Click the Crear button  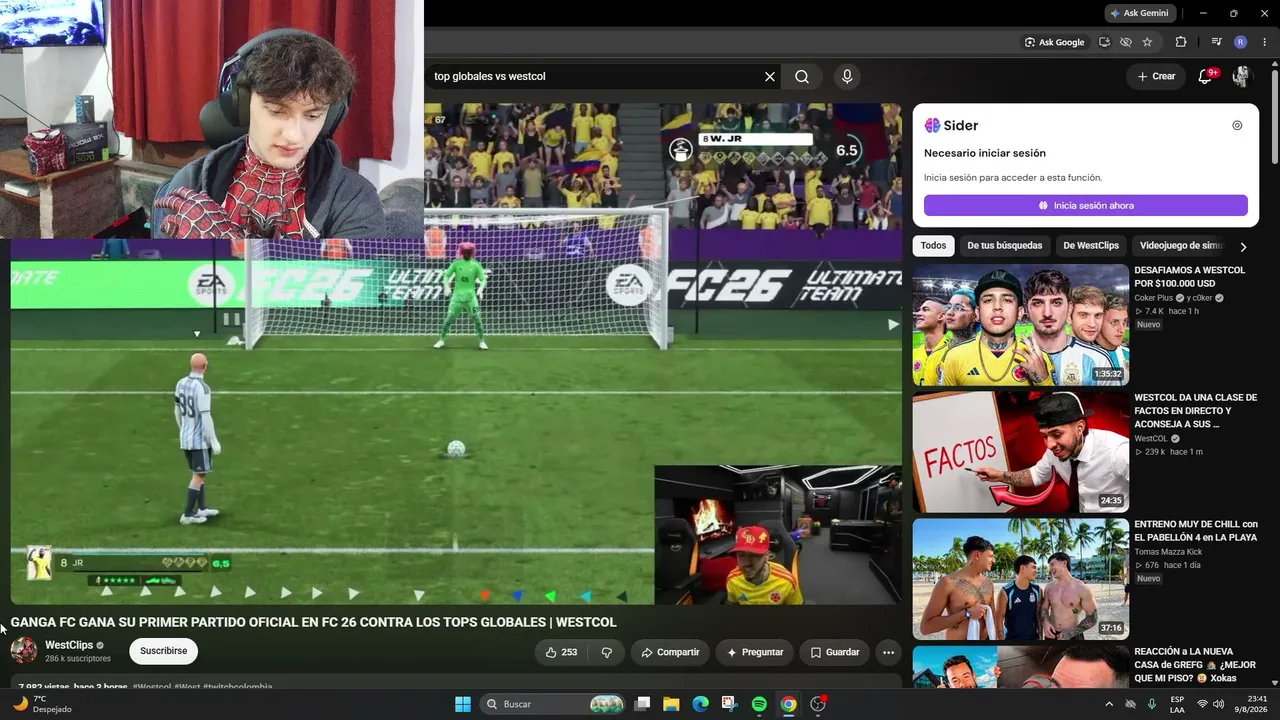coord(1155,76)
